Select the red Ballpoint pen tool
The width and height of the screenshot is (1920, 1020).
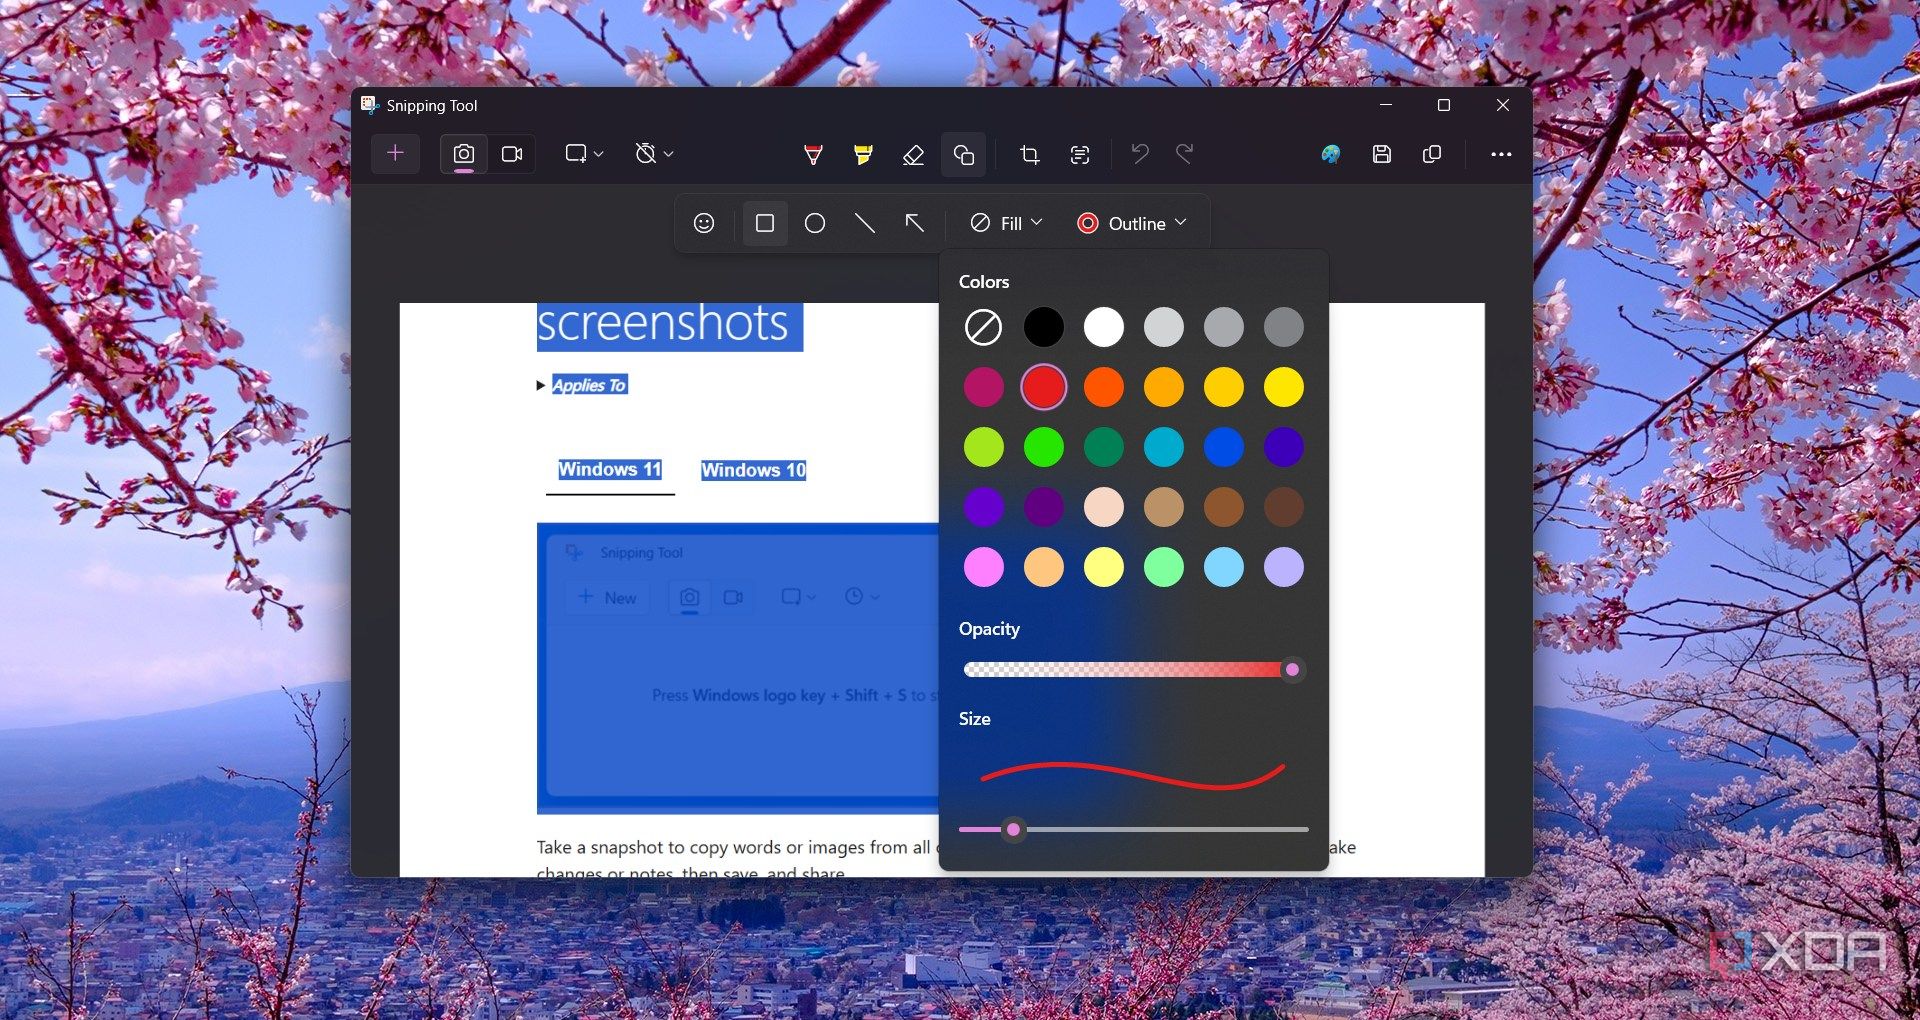813,154
